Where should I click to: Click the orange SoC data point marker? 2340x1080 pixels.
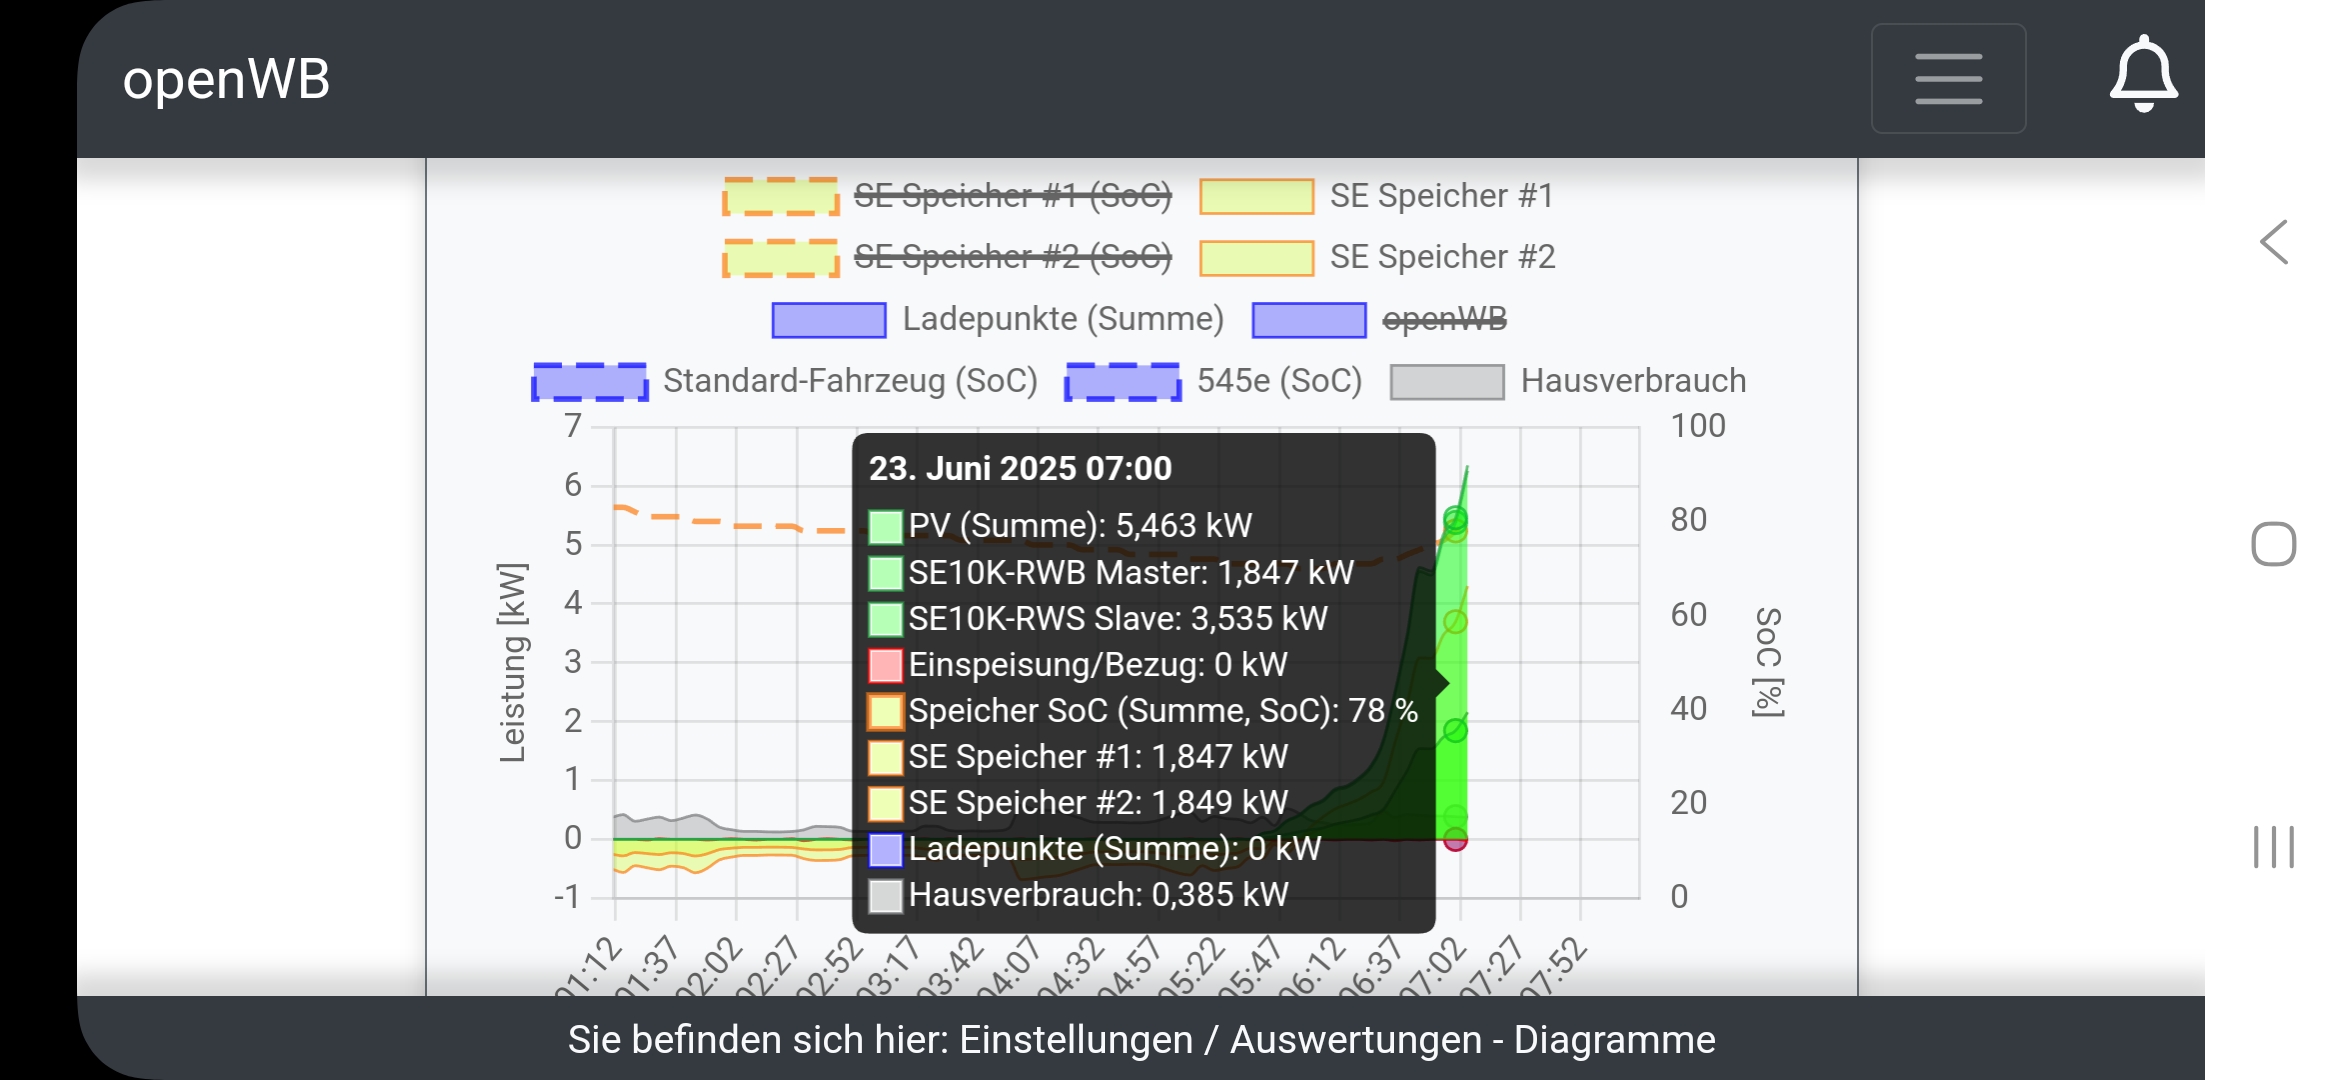pyautogui.click(x=1455, y=531)
